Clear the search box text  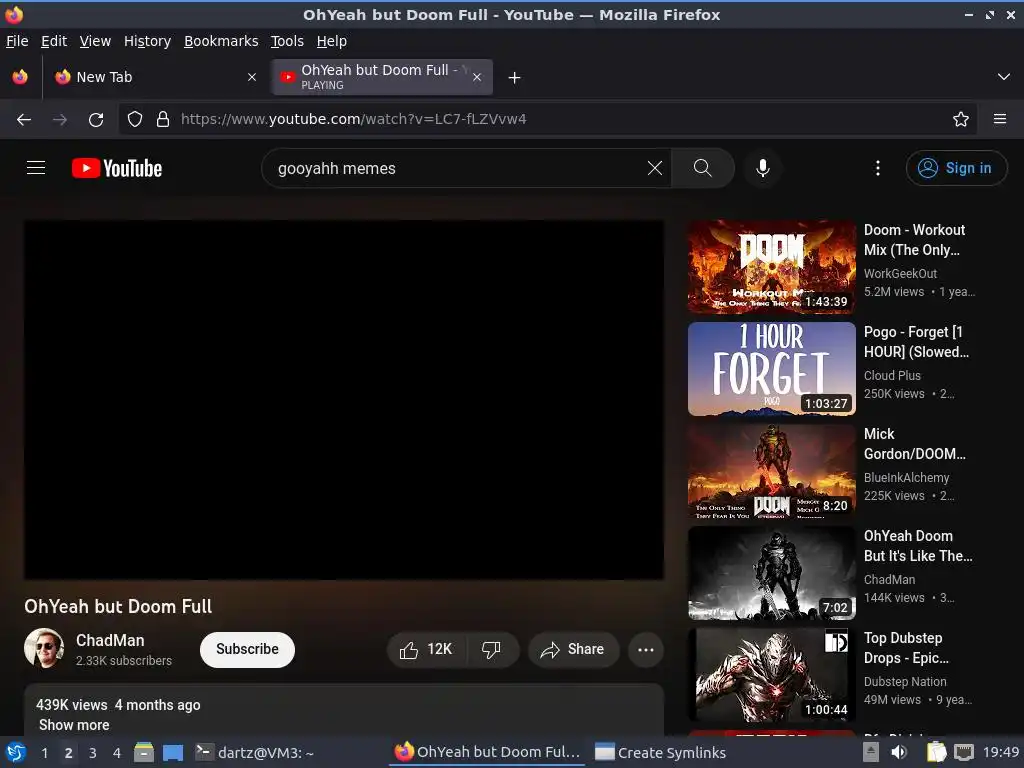coord(654,168)
